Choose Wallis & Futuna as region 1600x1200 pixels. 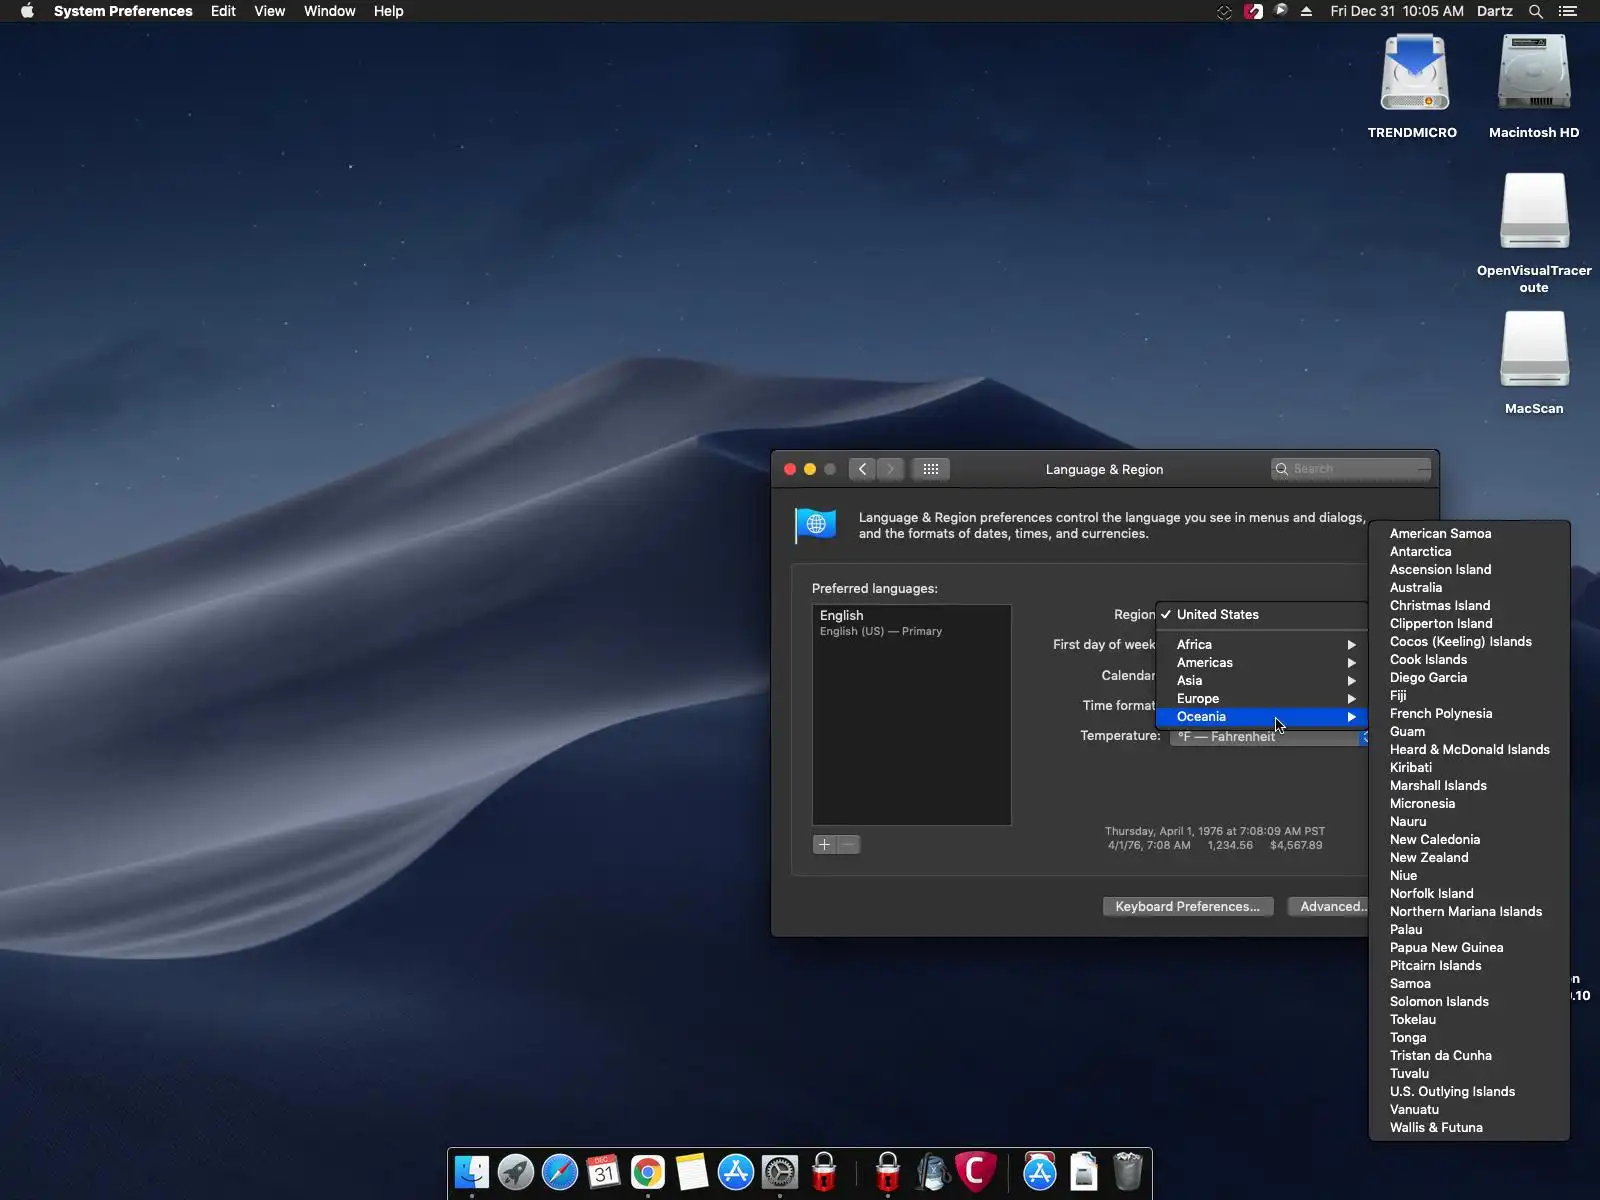pyautogui.click(x=1469, y=1128)
